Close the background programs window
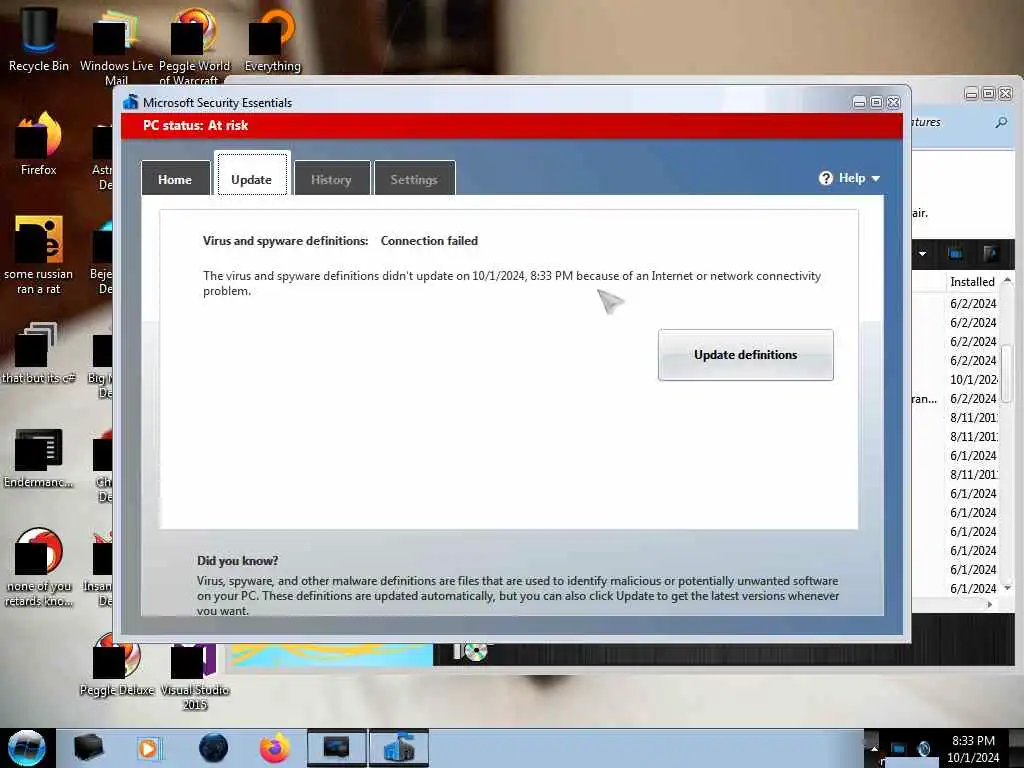This screenshot has height=768, width=1024. pos(1006,94)
